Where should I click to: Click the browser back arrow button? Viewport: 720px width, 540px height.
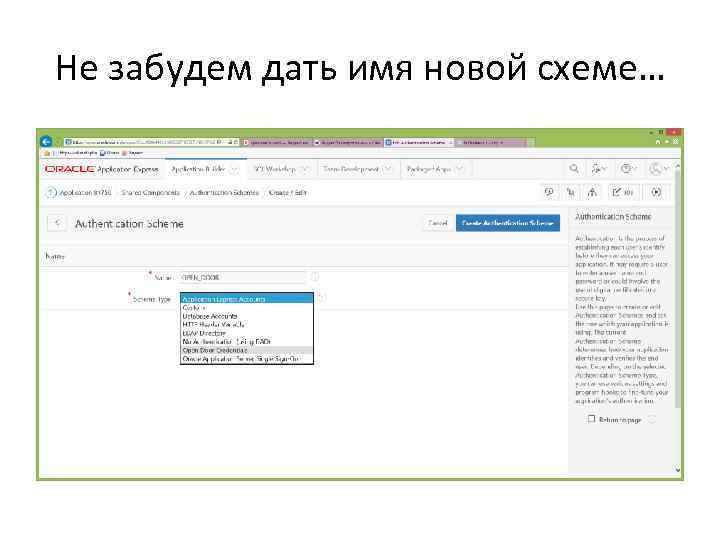pos(46,141)
